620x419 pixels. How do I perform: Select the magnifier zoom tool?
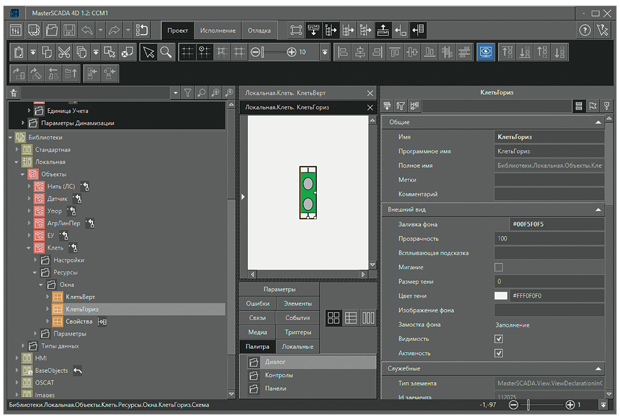click(166, 52)
